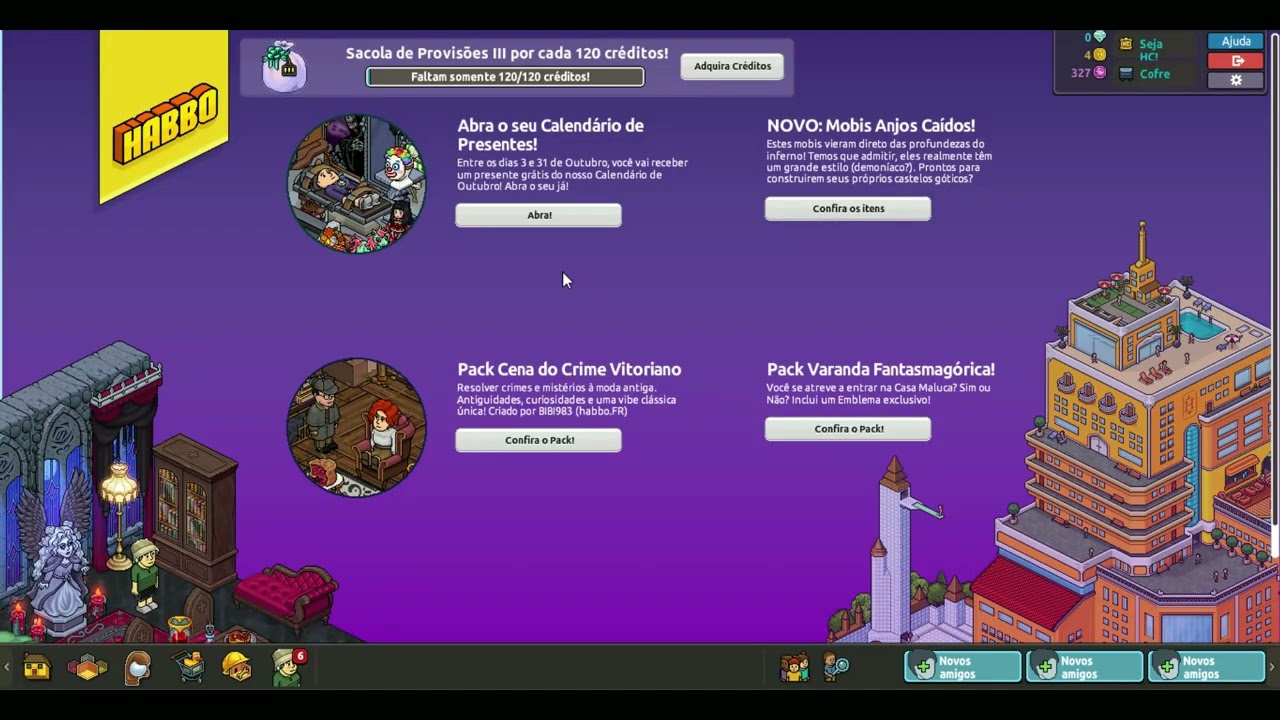Click the middle Novos amigos button
The width and height of the screenshot is (1280, 720).
tap(1085, 667)
